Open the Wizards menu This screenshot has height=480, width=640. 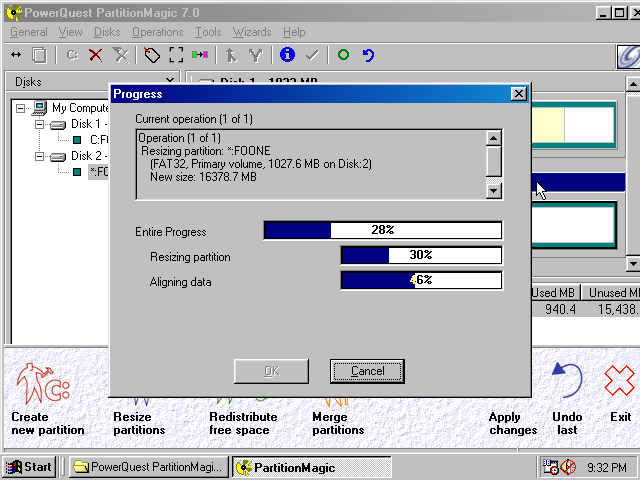pyautogui.click(x=252, y=32)
